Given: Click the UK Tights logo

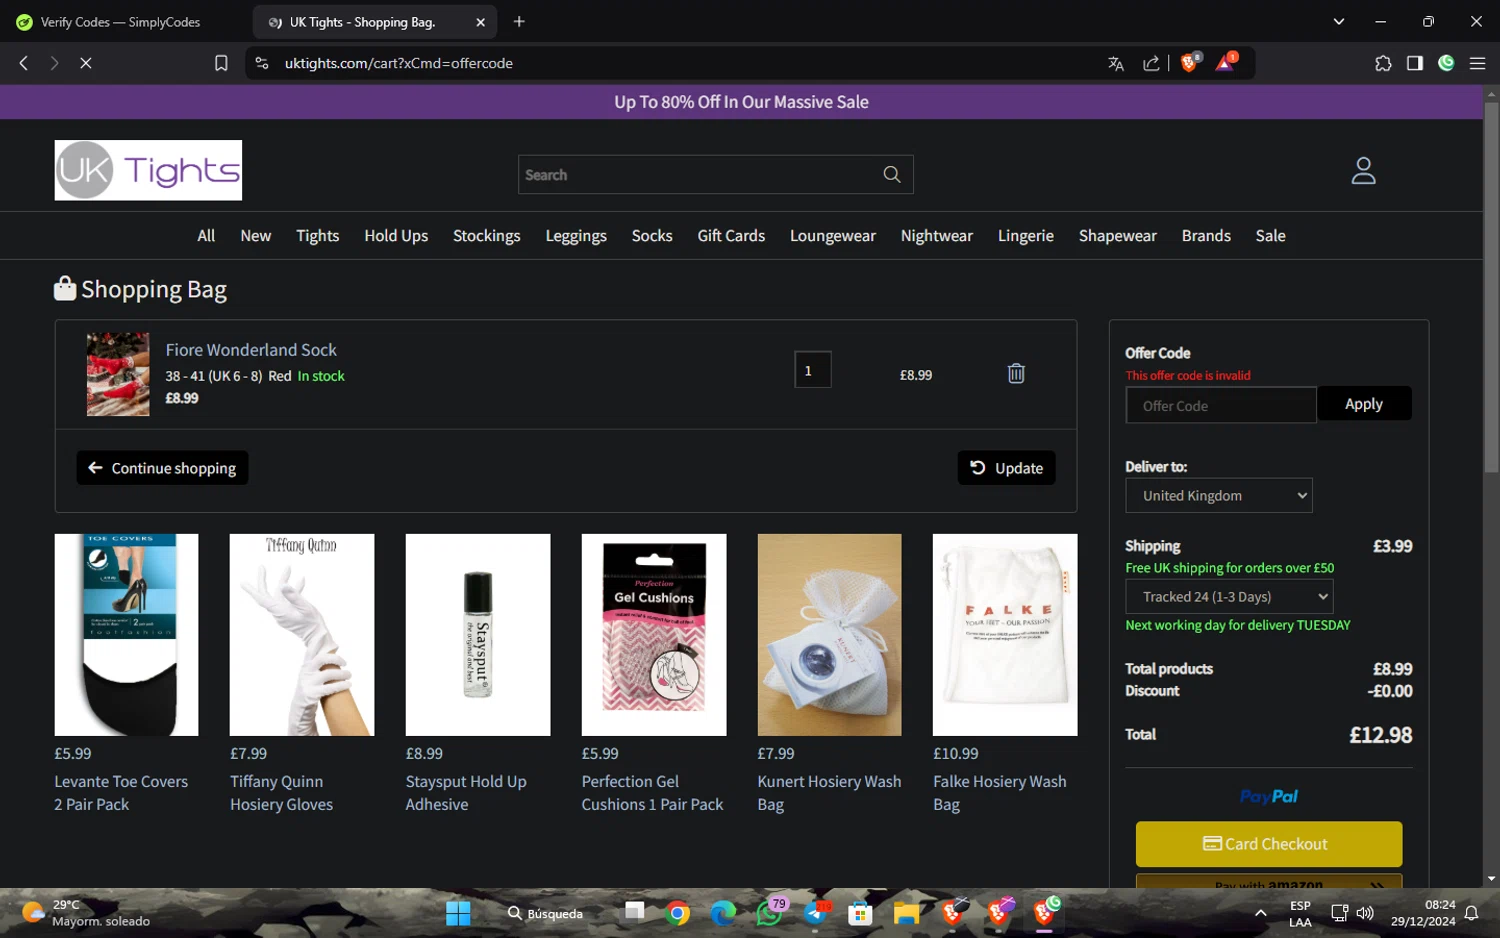Looking at the screenshot, I should 148,170.
